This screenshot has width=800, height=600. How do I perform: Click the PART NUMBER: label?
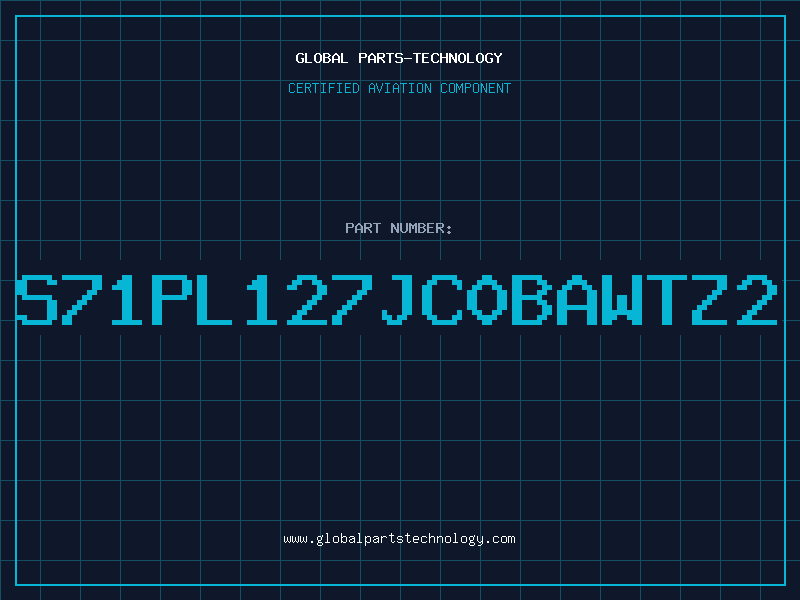point(399,228)
